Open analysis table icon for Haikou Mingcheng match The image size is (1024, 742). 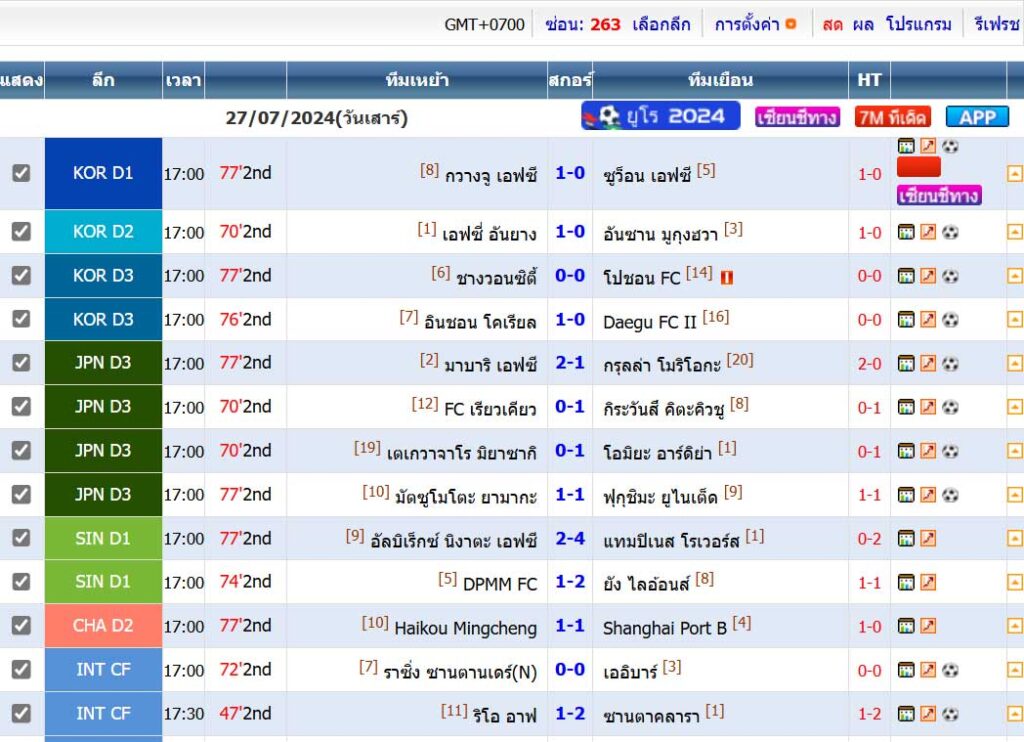[x=906, y=626]
